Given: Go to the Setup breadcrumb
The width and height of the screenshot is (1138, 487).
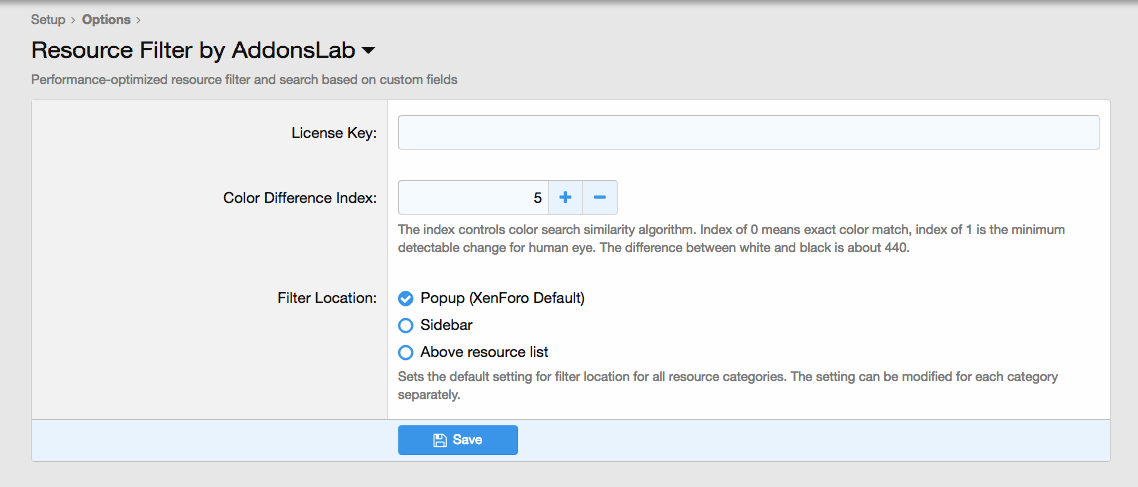Looking at the screenshot, I should tap(49, 20).
